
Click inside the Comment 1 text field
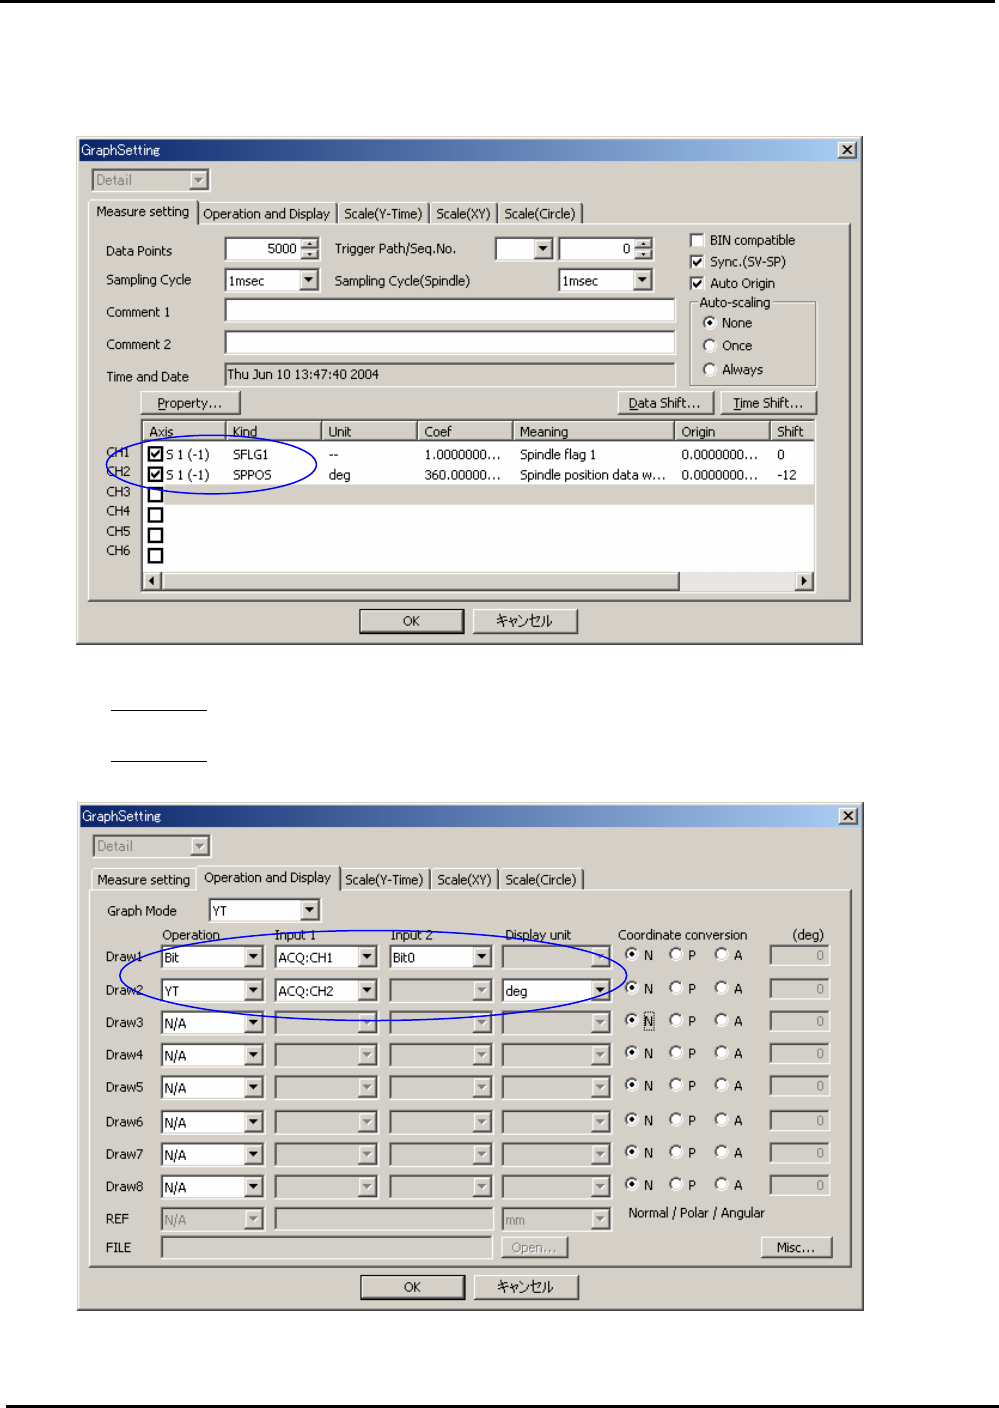pyautogui.click(x=449, y=311)
